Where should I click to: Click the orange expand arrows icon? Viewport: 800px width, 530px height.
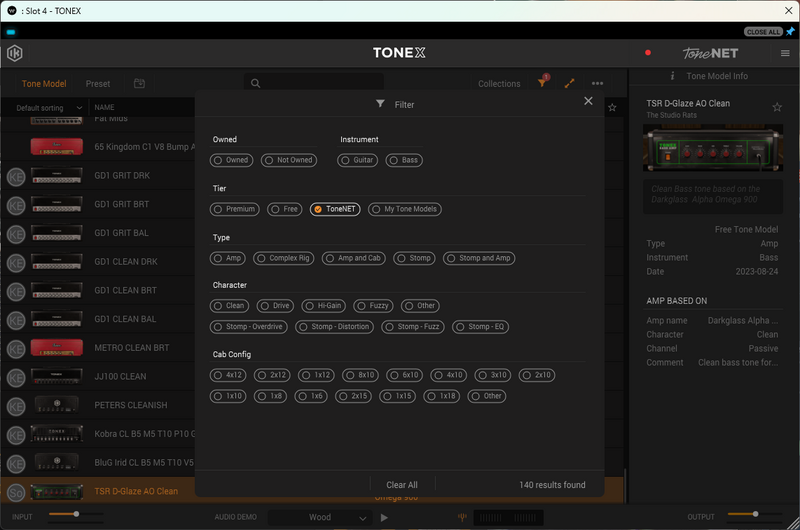coord(569,83)
